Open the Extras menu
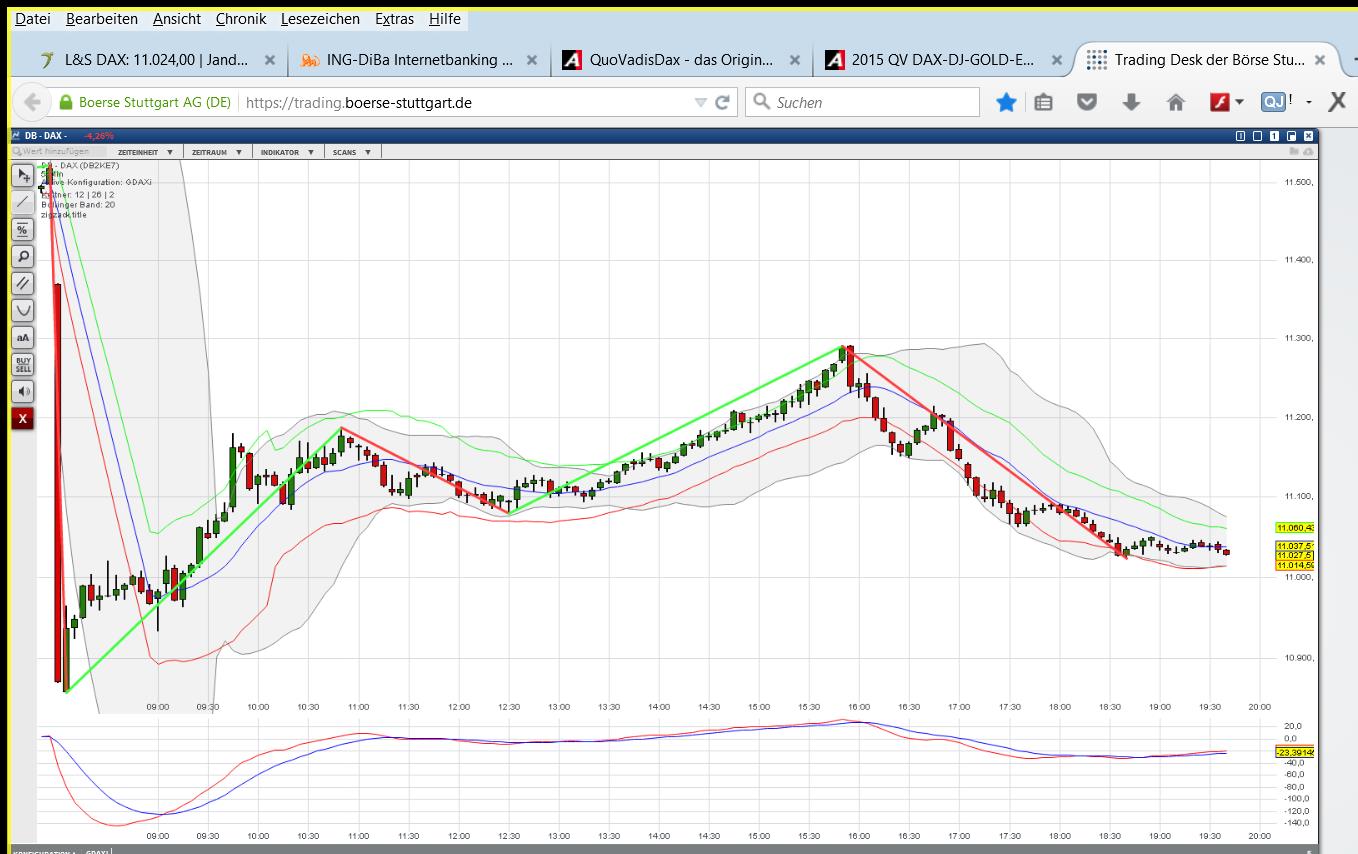Viewport: 1358px width, 854px height. [392, 18]
